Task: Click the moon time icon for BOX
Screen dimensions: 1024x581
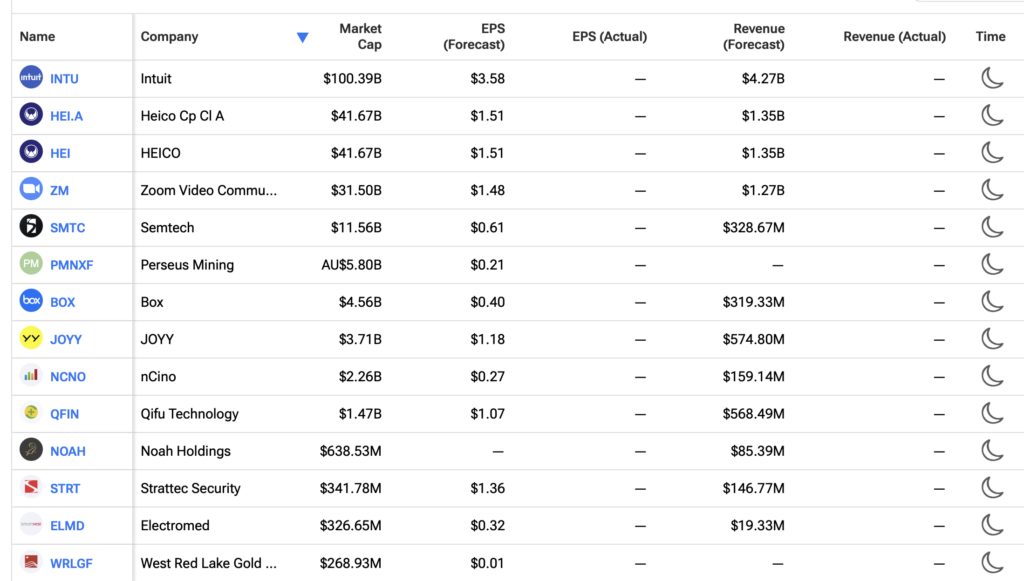Action: coord(992,301)
